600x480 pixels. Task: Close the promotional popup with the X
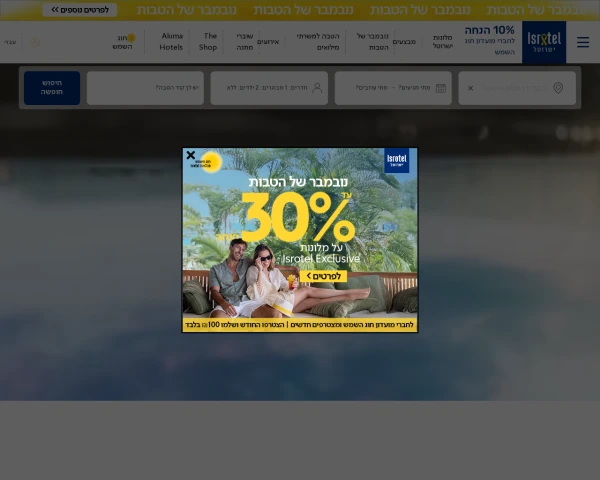point(191,155)
